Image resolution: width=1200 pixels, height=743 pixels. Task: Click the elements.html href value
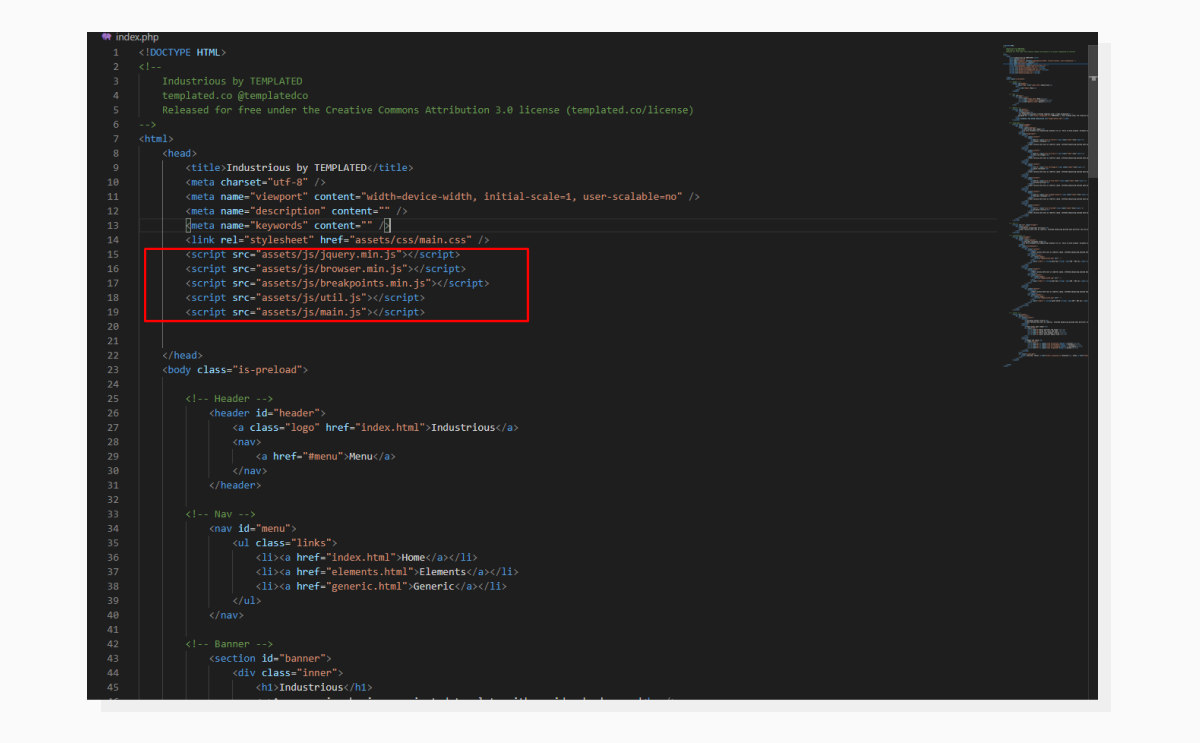tap(371, 571)
